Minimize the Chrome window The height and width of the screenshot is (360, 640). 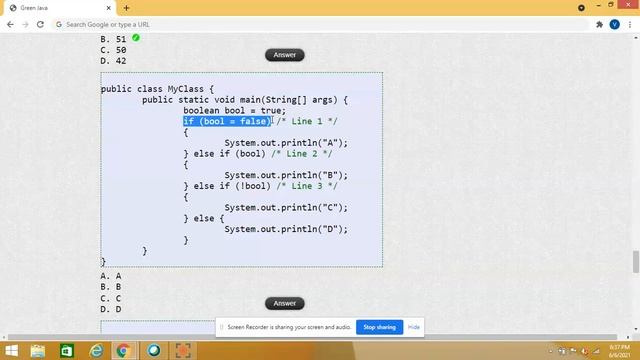tap(598, 5)
